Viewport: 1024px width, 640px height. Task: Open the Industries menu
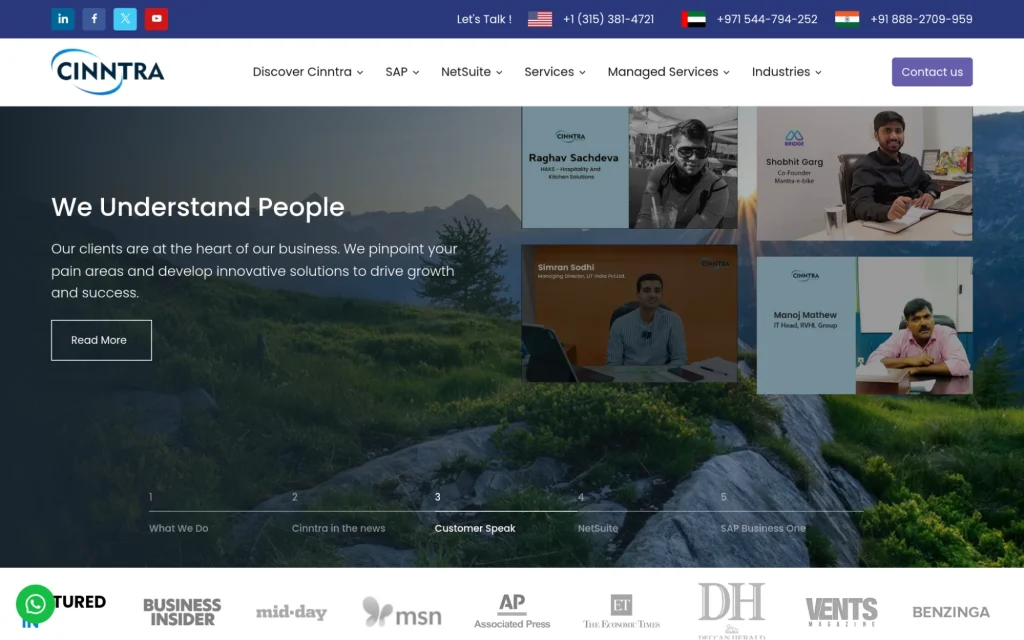point(786,72)
